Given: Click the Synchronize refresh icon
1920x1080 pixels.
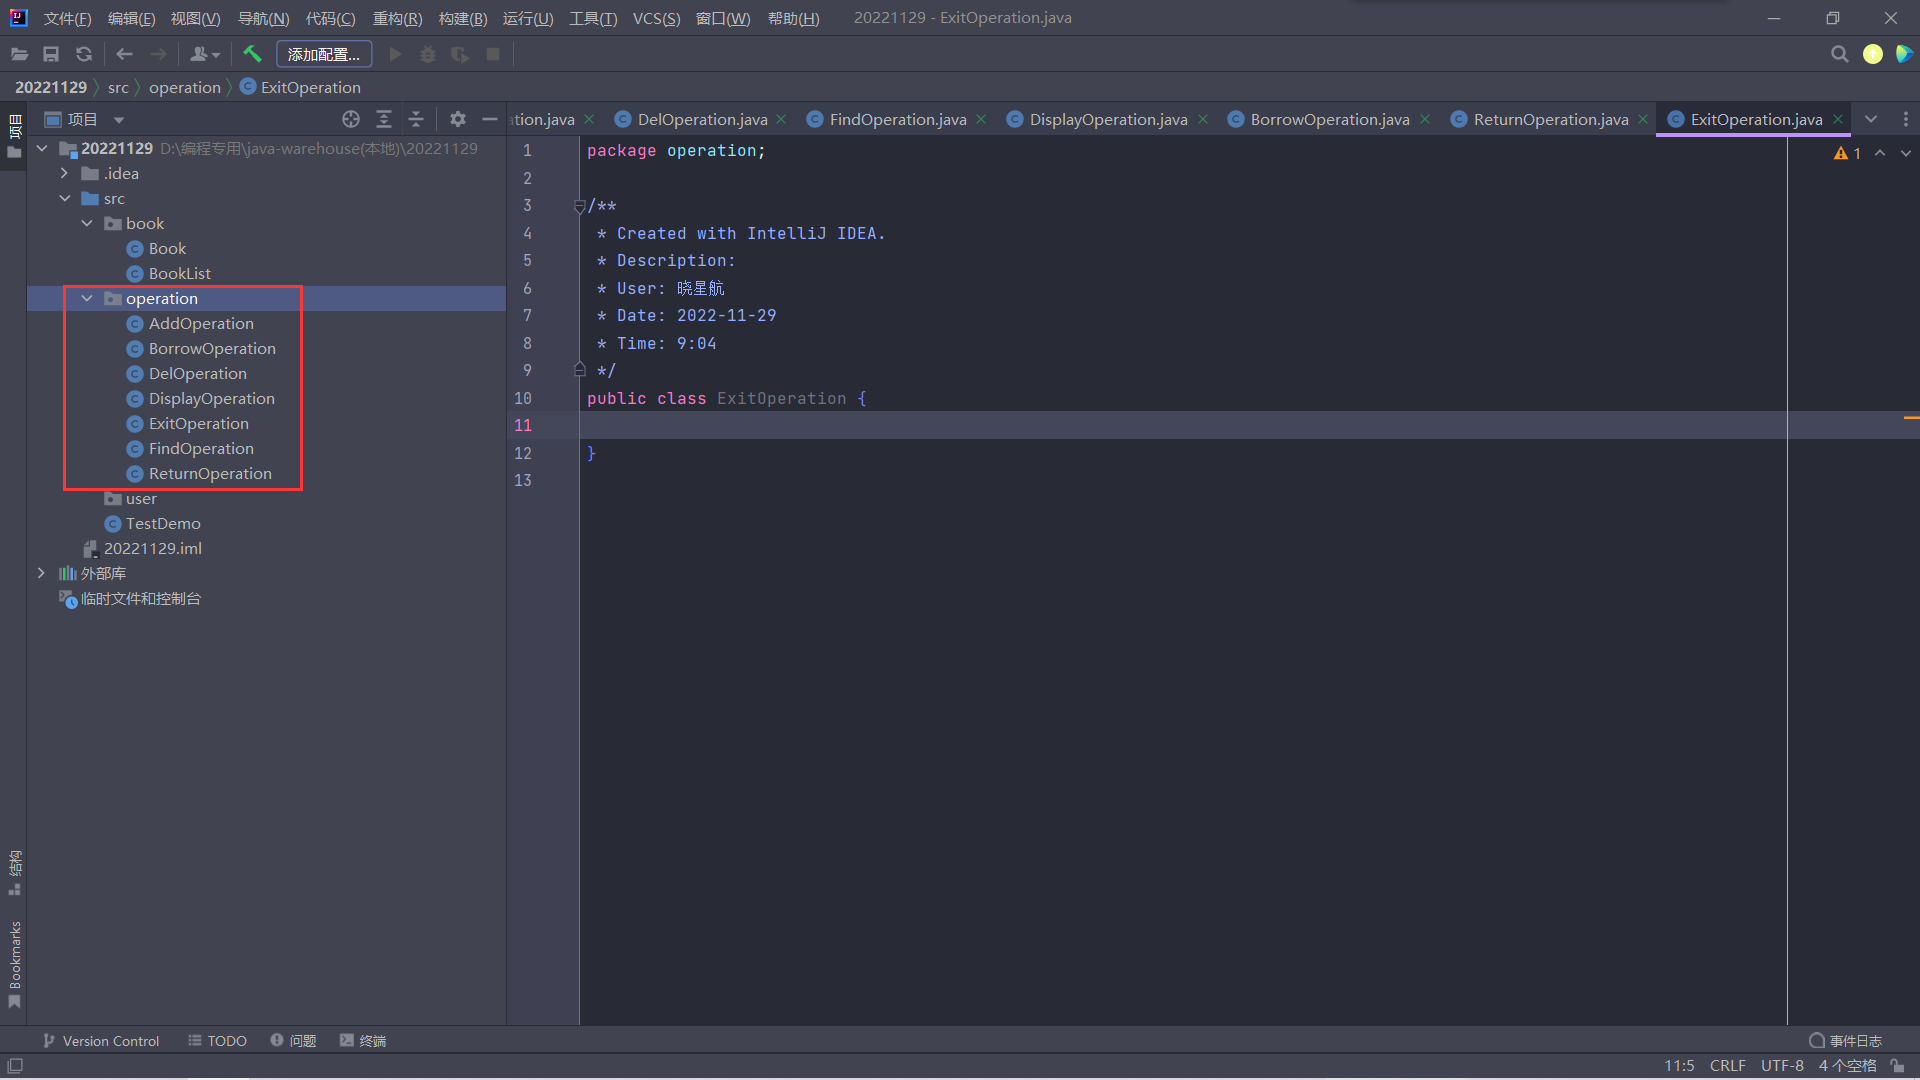Looking at the screenshot, I should tap(84, 54).
